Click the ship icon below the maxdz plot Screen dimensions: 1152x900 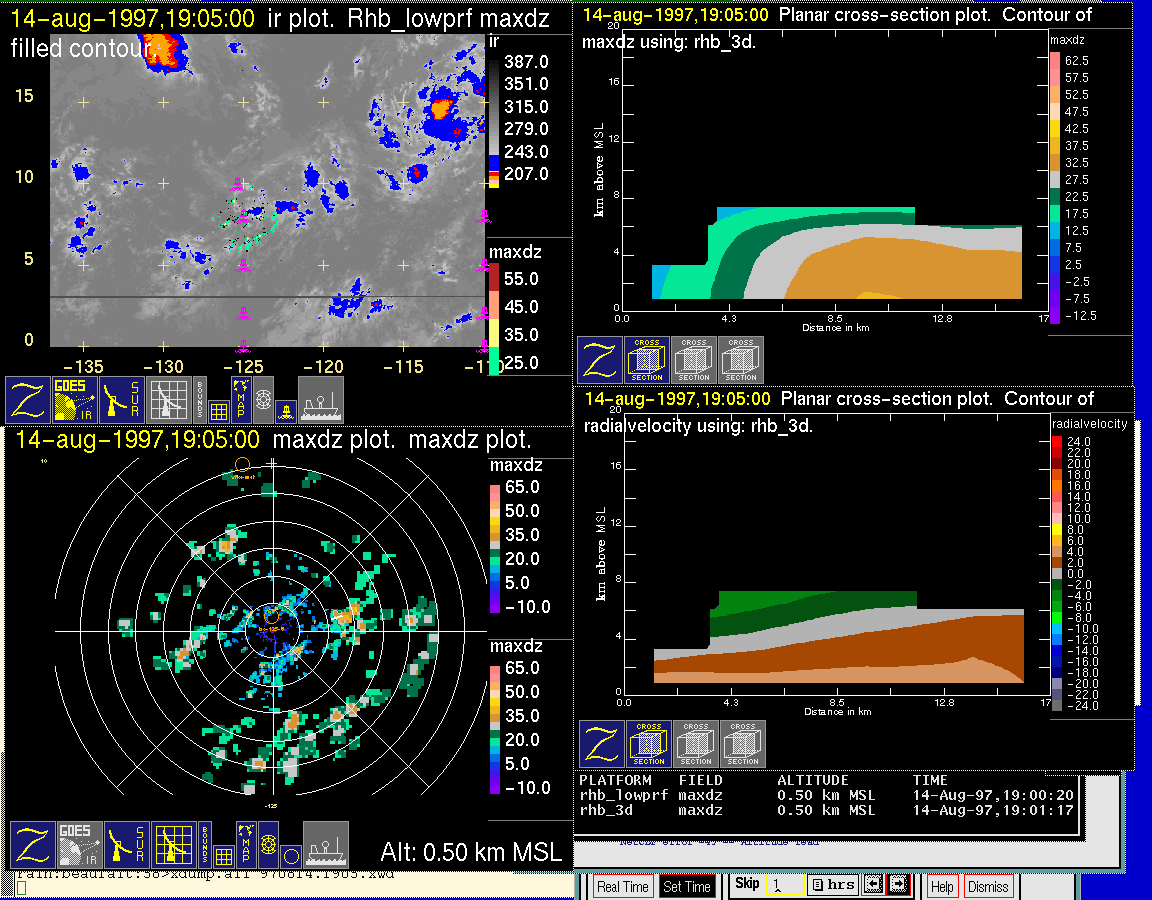click(326, 845)
